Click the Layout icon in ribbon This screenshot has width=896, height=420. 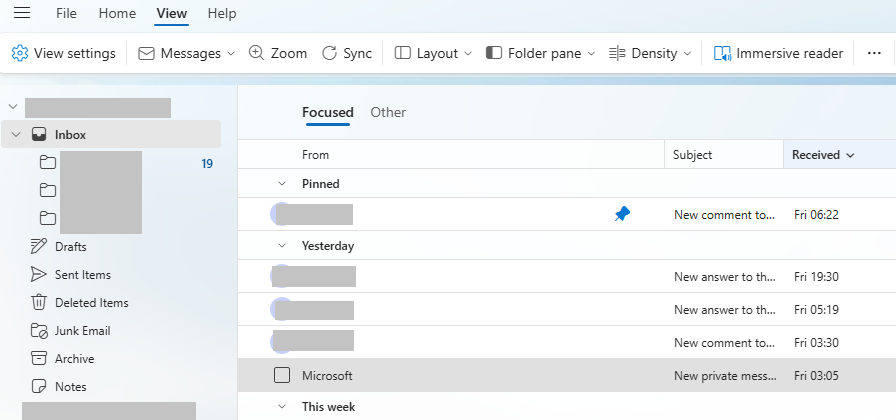coord(403,53)
